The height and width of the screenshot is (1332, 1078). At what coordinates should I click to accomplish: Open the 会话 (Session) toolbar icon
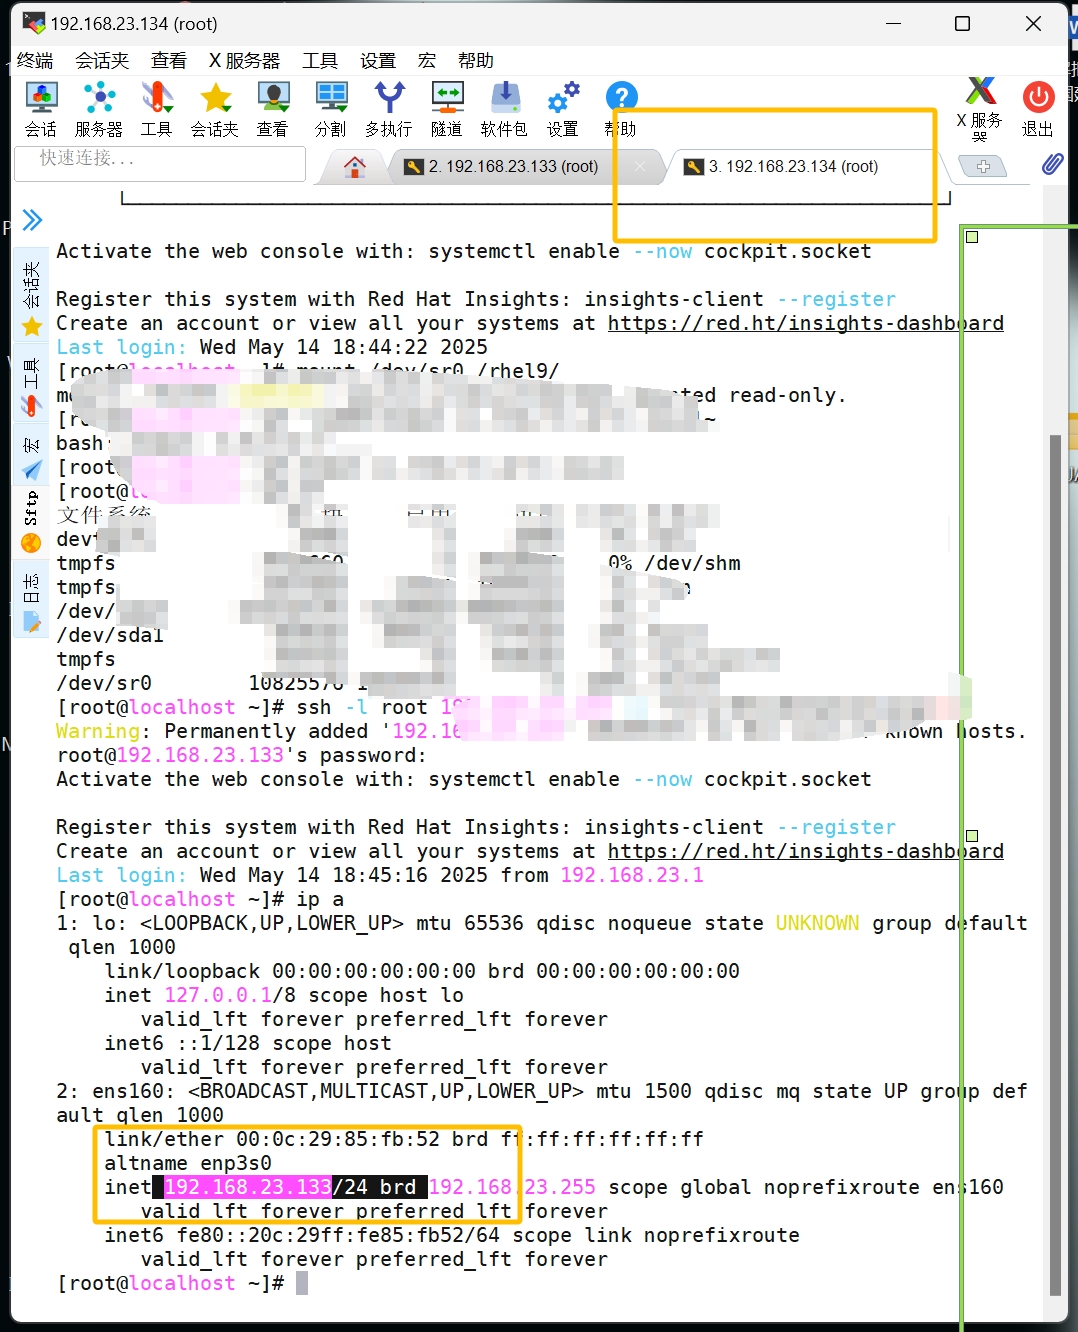coord(41,109)
